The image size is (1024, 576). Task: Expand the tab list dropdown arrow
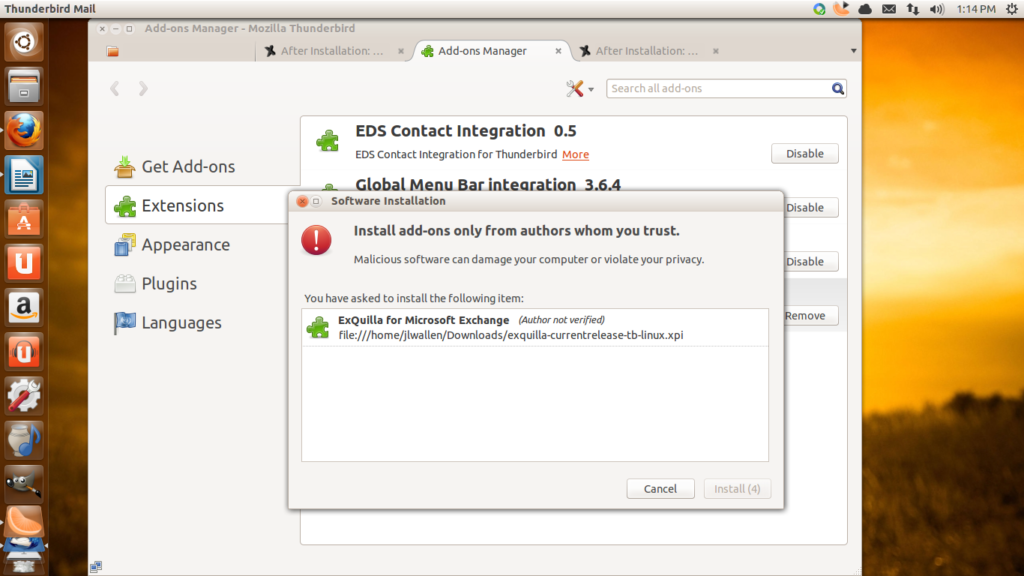tap(853, 51)
